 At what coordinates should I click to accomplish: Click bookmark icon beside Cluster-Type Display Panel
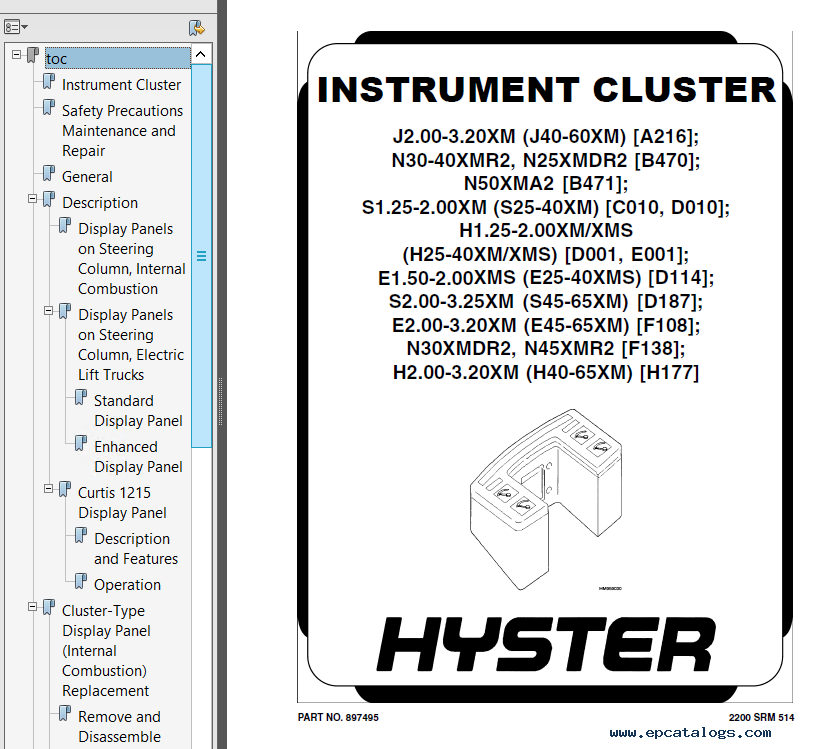49,607
